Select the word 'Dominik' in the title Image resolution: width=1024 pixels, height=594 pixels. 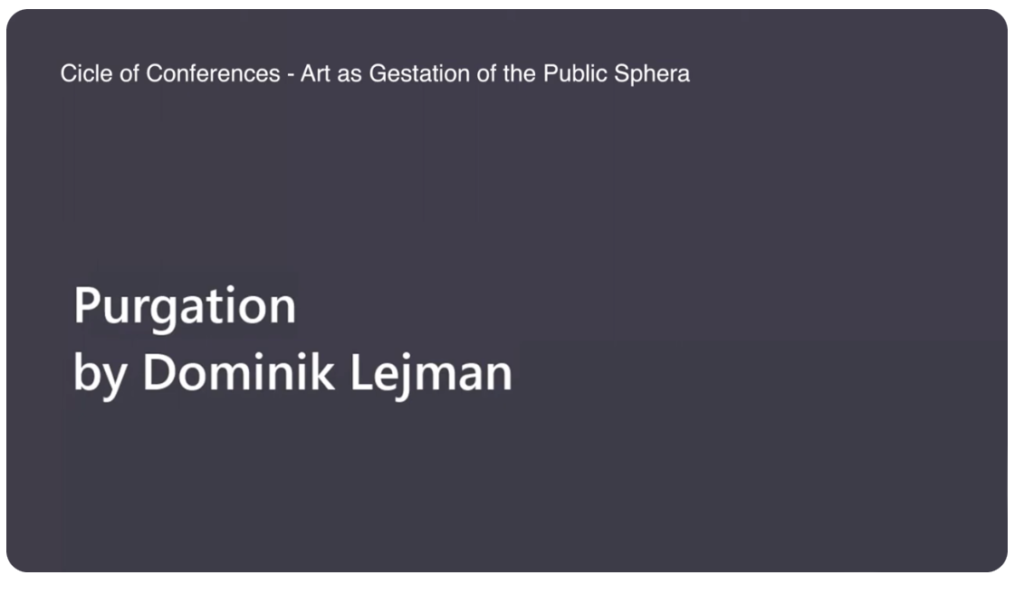coord(238,371)
